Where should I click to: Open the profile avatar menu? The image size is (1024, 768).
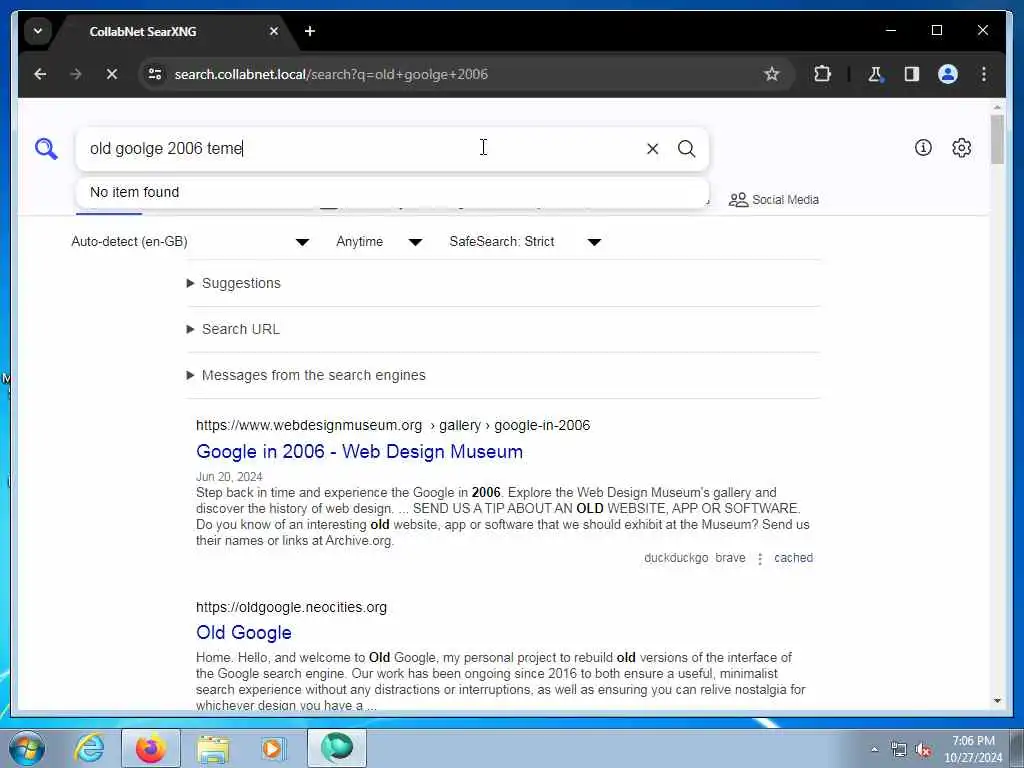click(x=948, y=74)
